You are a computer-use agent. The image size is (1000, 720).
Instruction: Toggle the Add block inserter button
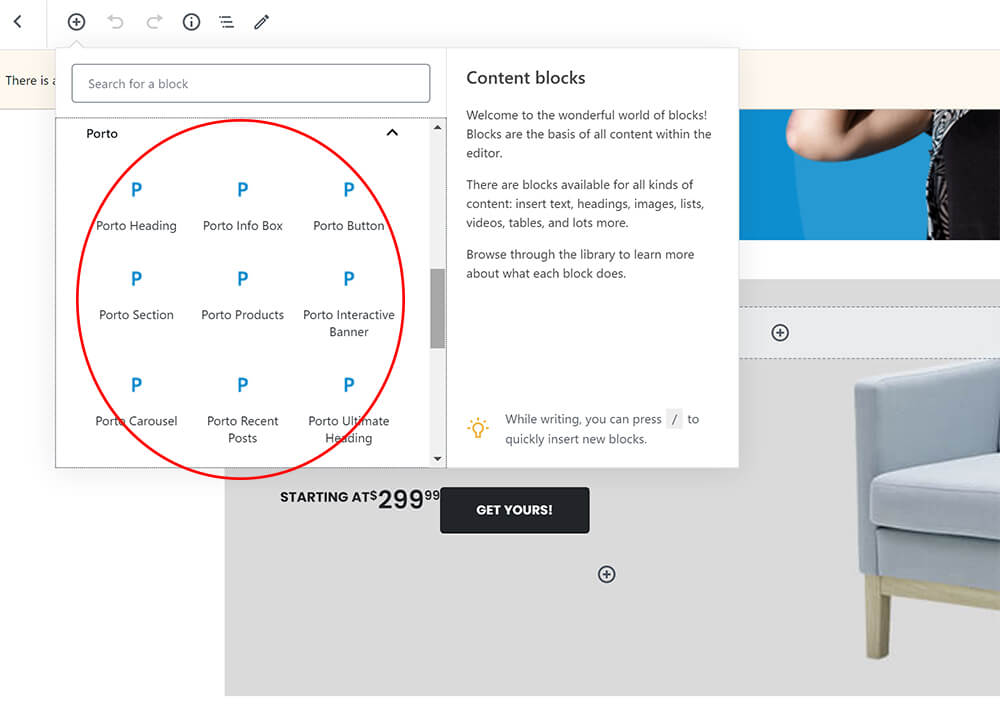tap(76, 22)
